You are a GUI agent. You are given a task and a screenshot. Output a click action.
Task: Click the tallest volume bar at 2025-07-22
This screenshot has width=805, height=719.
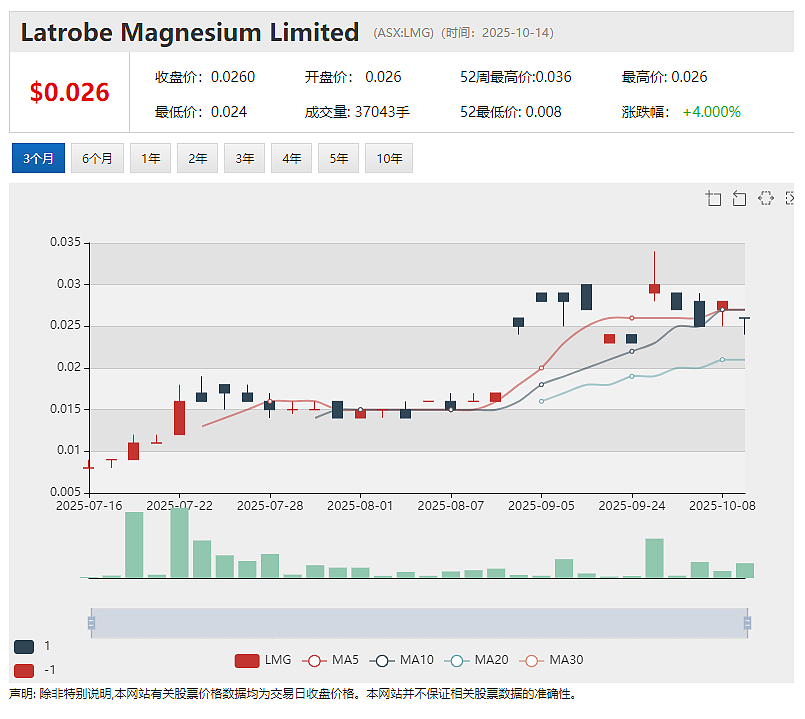coord(179,543)
